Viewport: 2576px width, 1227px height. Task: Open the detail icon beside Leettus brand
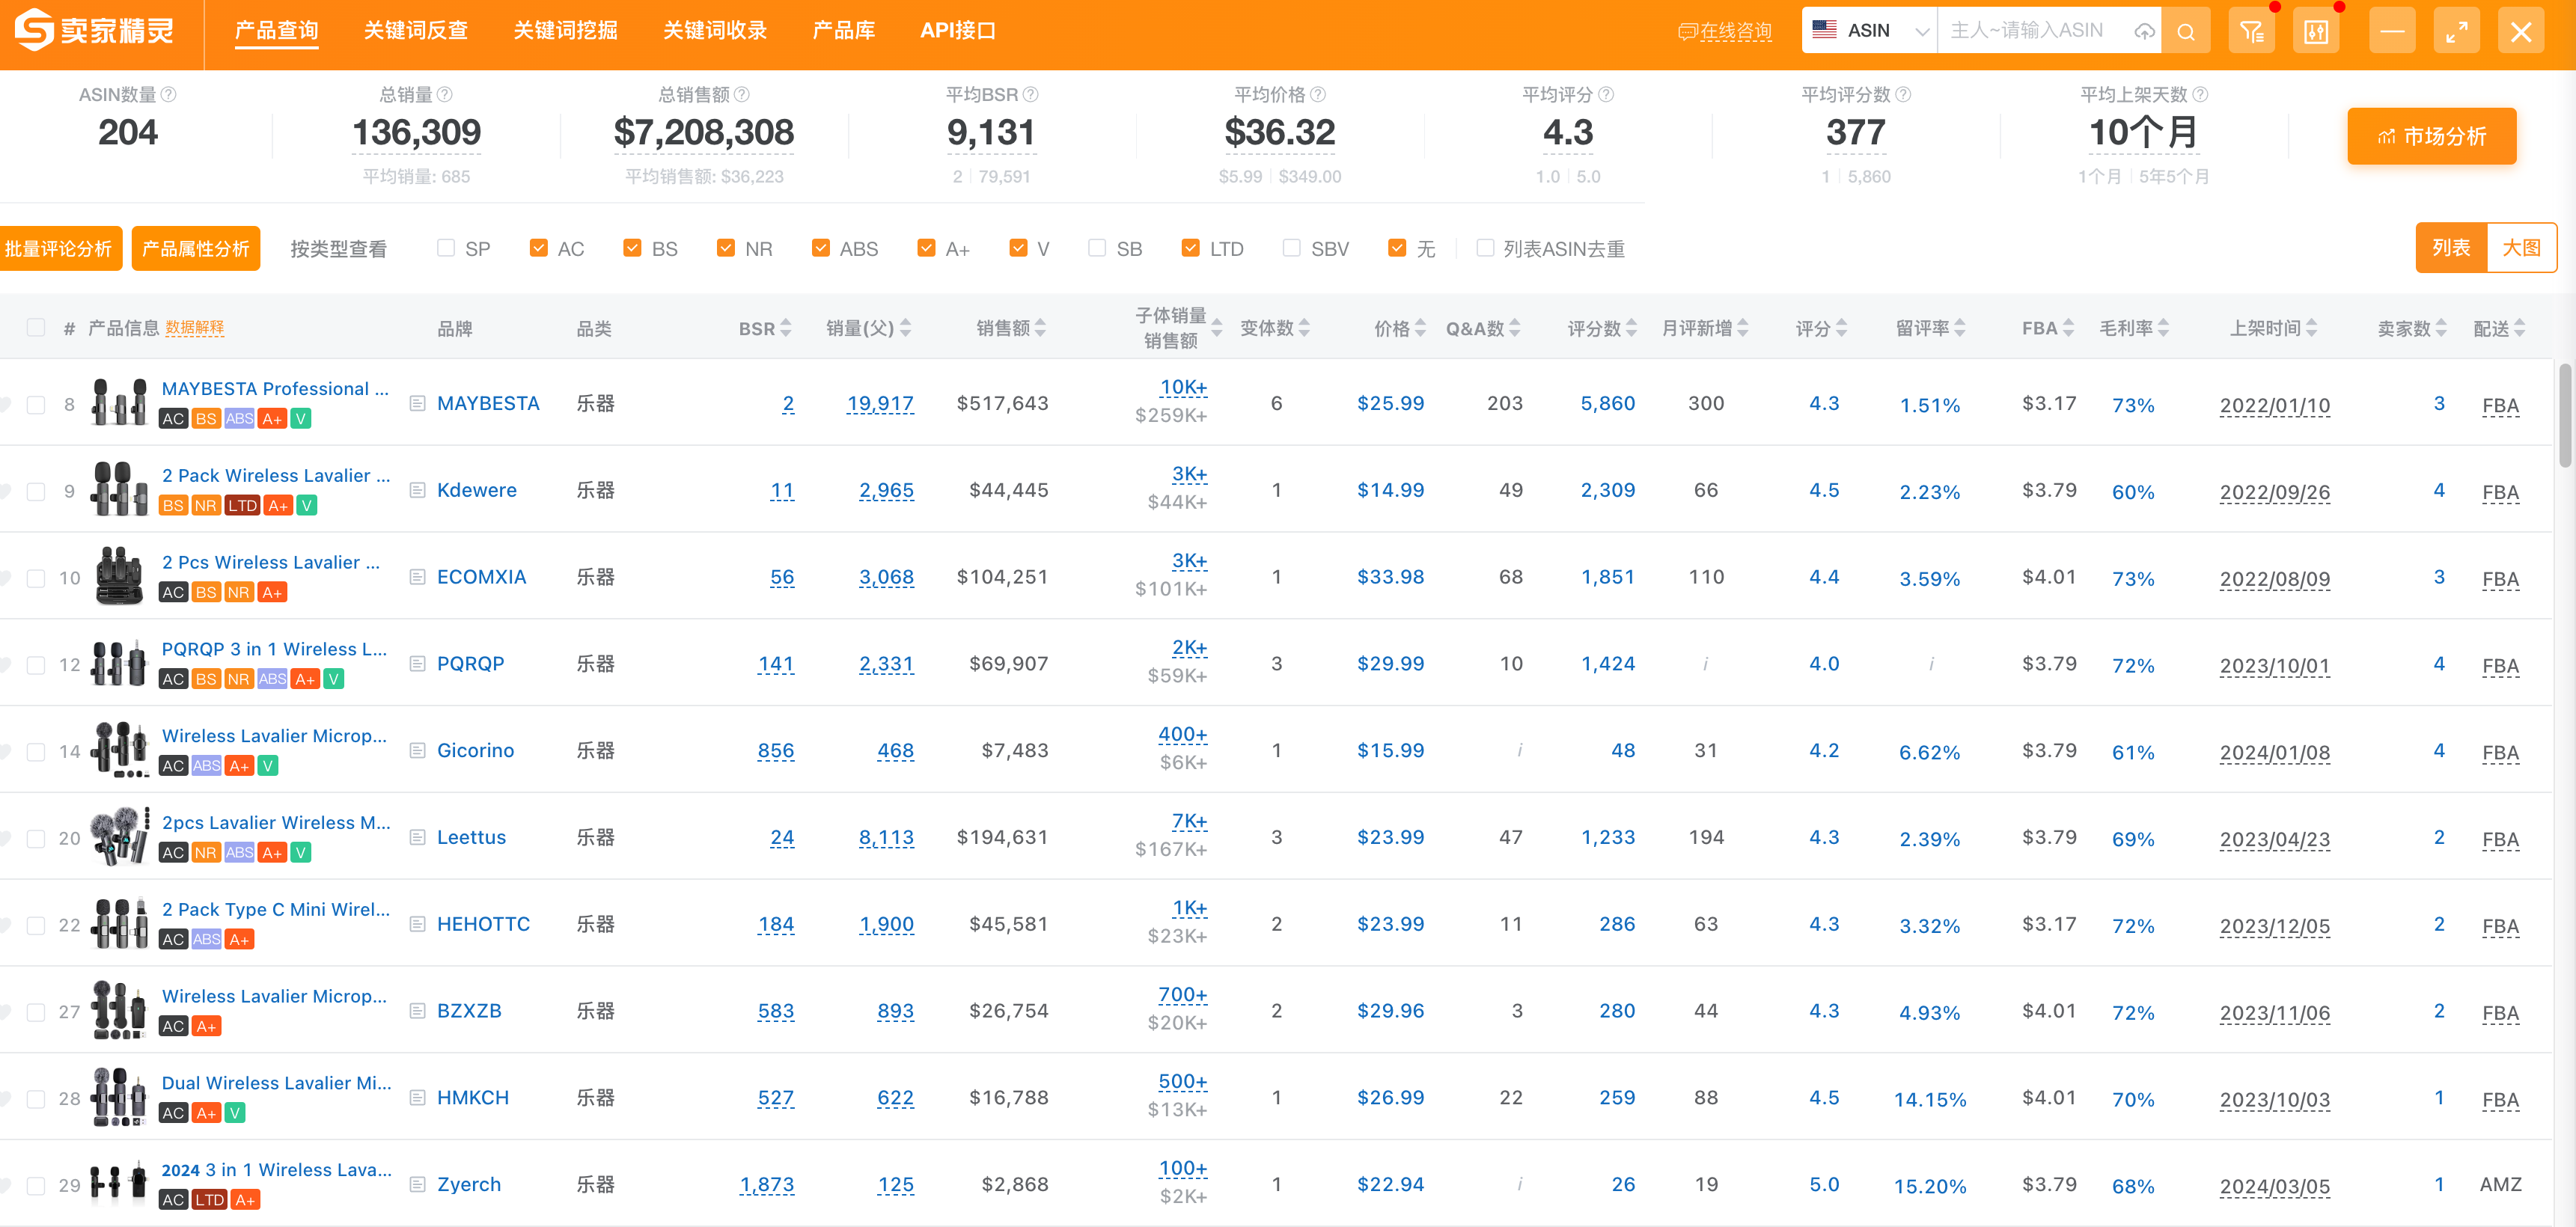point(418,837)
